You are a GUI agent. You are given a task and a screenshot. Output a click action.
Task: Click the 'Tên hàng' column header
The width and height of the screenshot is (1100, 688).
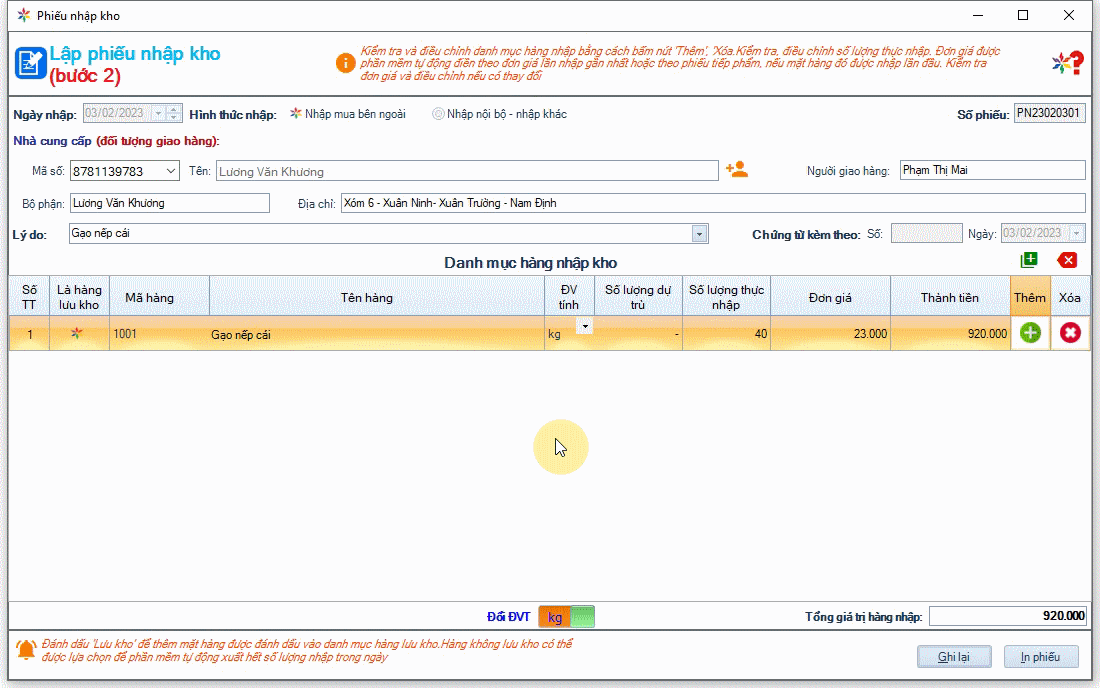click(366, 297)
